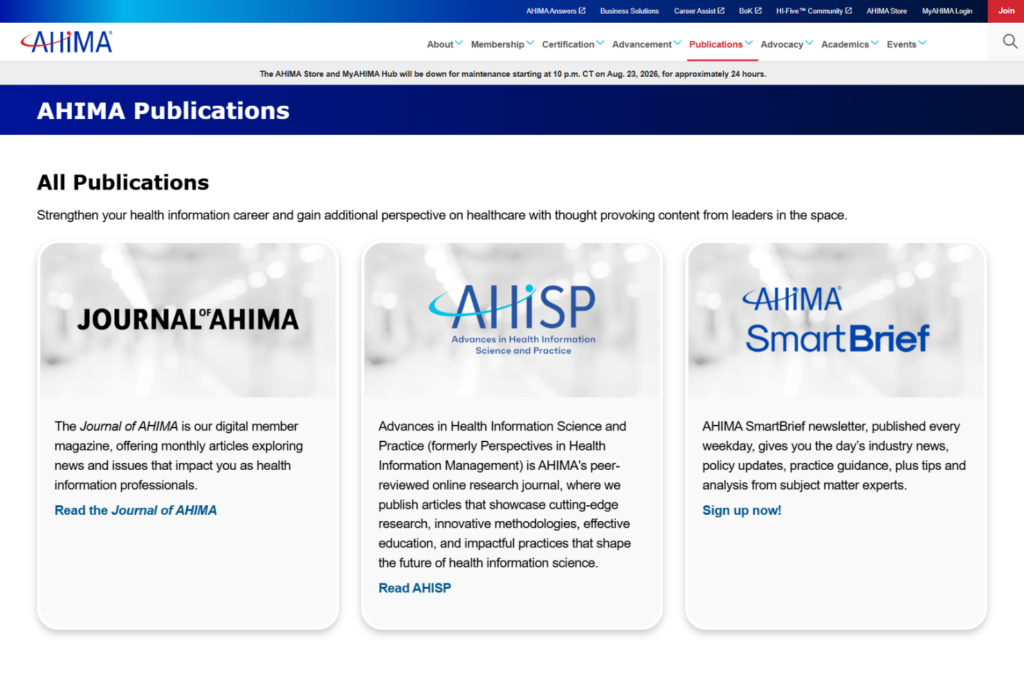Open the Business Solutions link

click(629, 11)
